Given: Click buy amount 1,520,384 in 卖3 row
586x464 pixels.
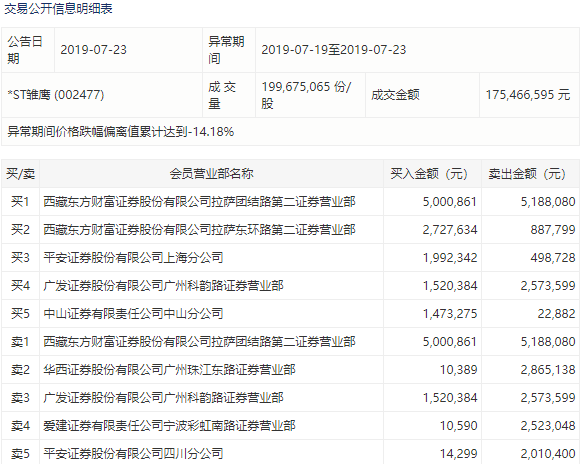Looking at the screenshot, I should click(450, 398).
